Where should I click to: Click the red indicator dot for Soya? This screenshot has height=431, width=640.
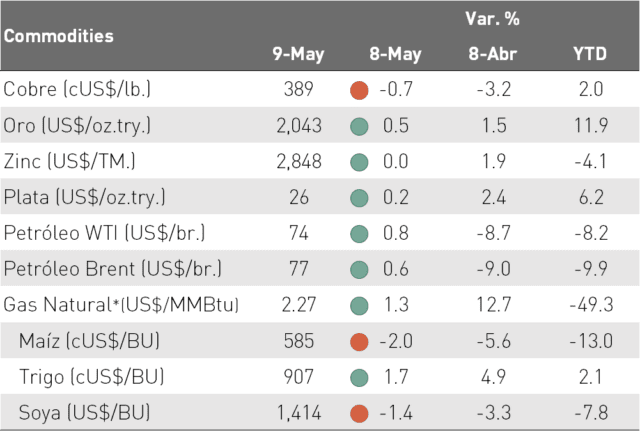pos(359,413)
